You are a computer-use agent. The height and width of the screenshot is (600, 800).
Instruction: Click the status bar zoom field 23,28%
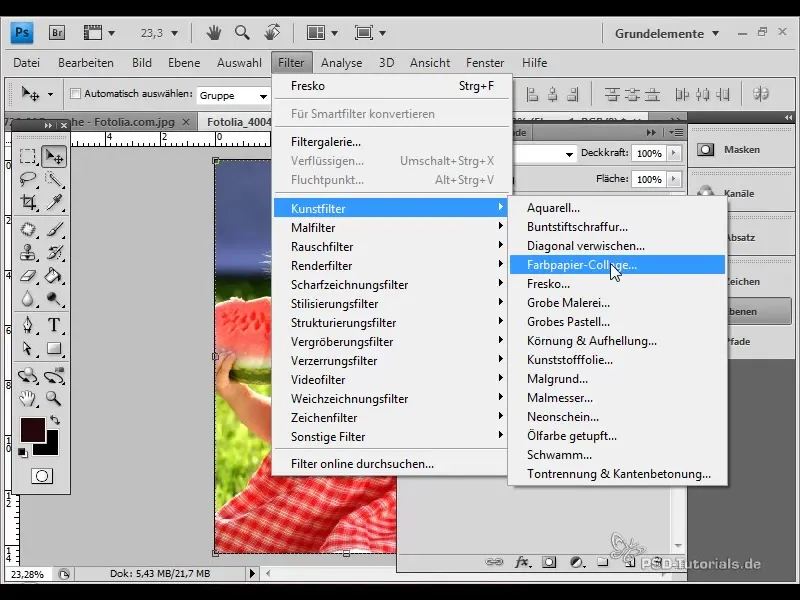tap(28, 574)
